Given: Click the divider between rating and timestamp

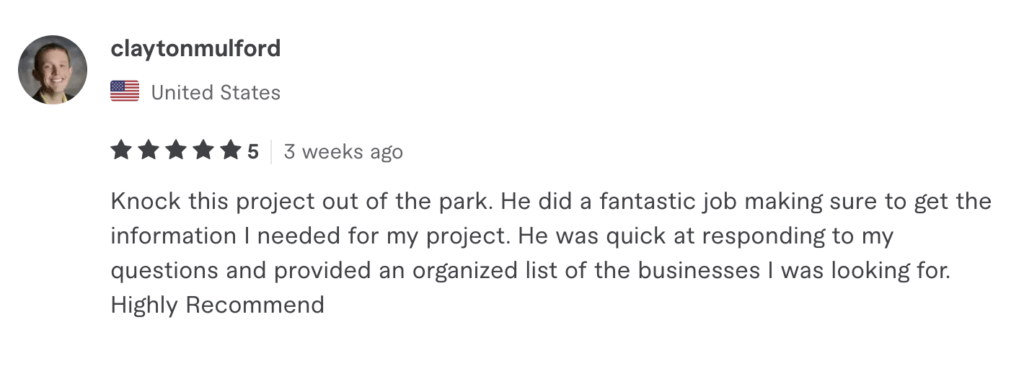Looking at the screenshot, I should click(x=271, y=152).
